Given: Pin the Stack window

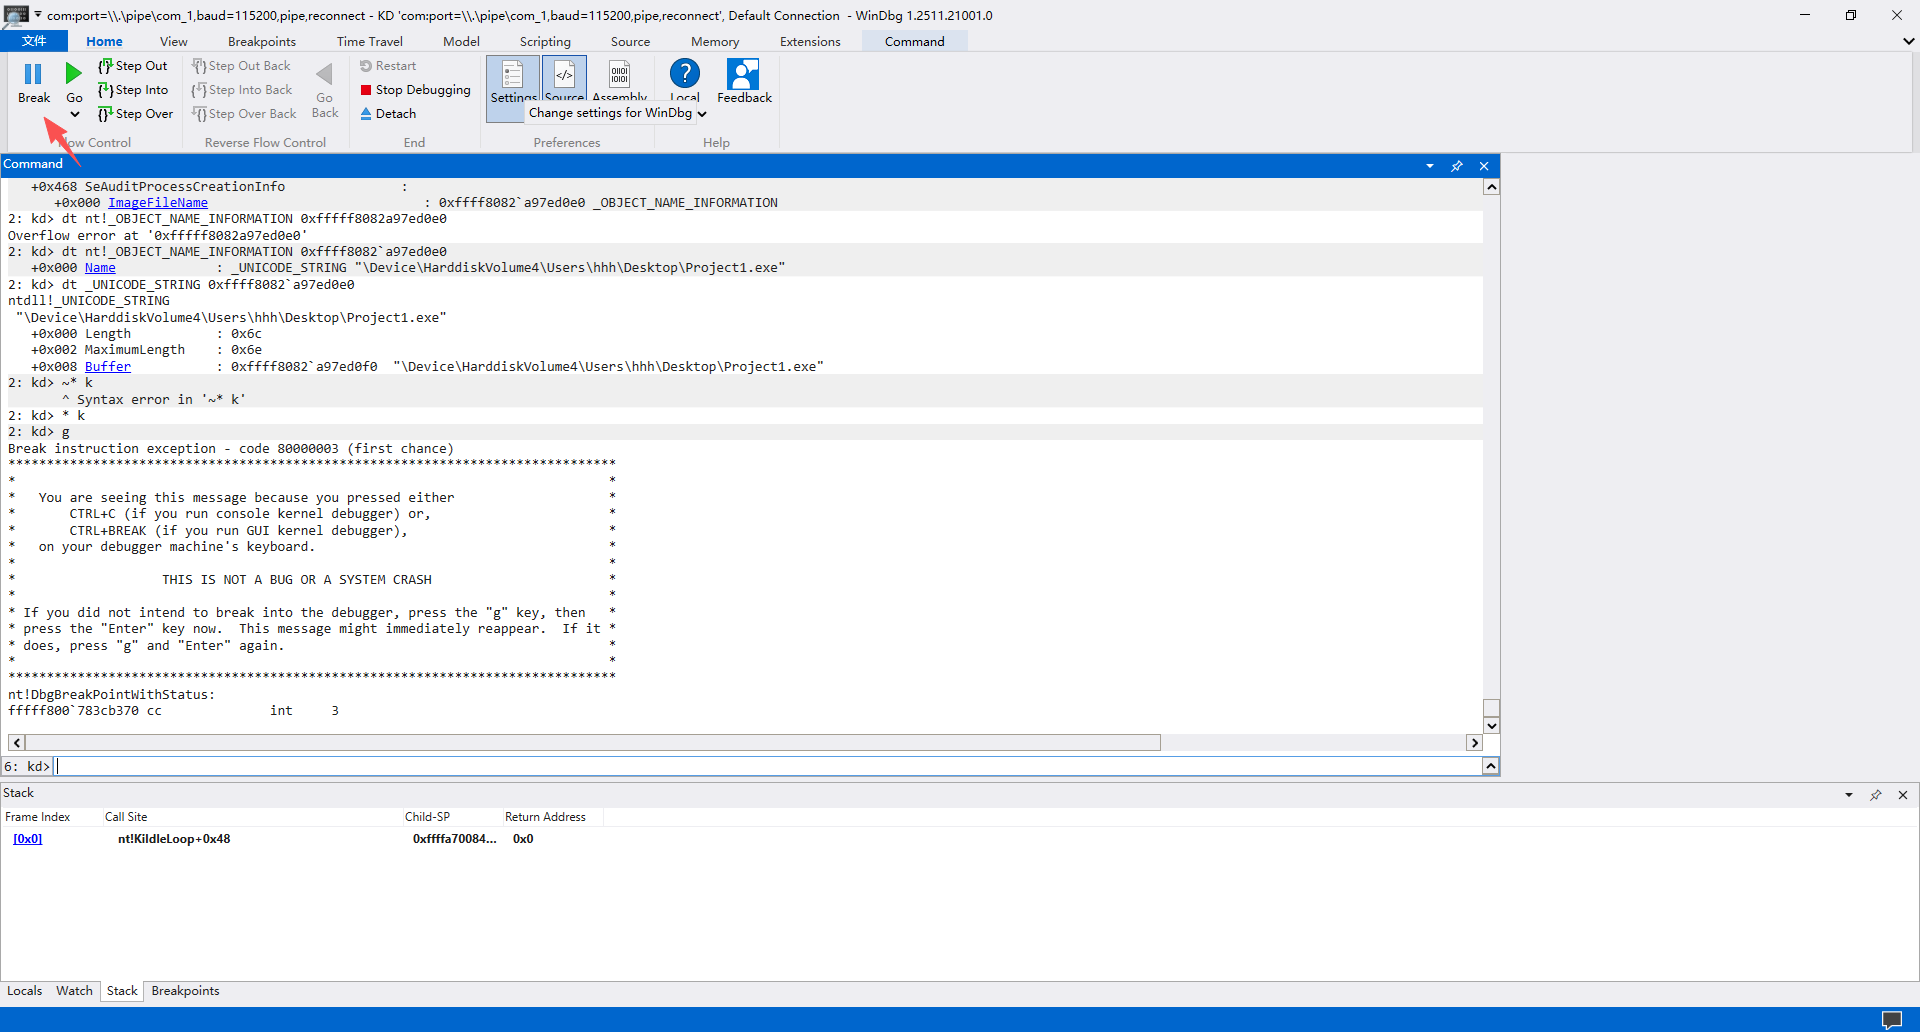Looking at the screenshot, I should pos(1876,795).
